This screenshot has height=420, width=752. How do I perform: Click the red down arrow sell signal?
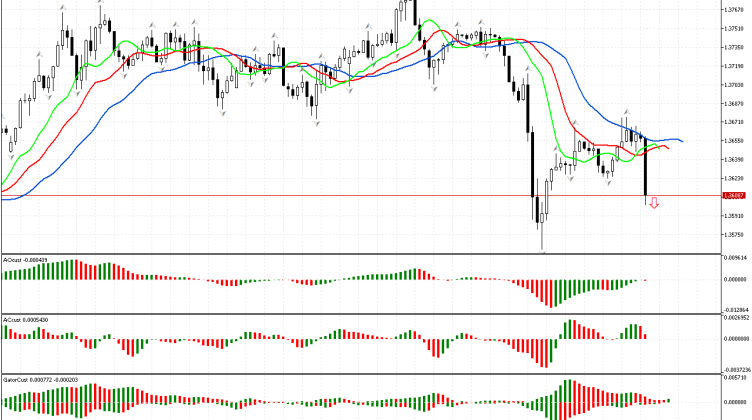tap(654, 203)
